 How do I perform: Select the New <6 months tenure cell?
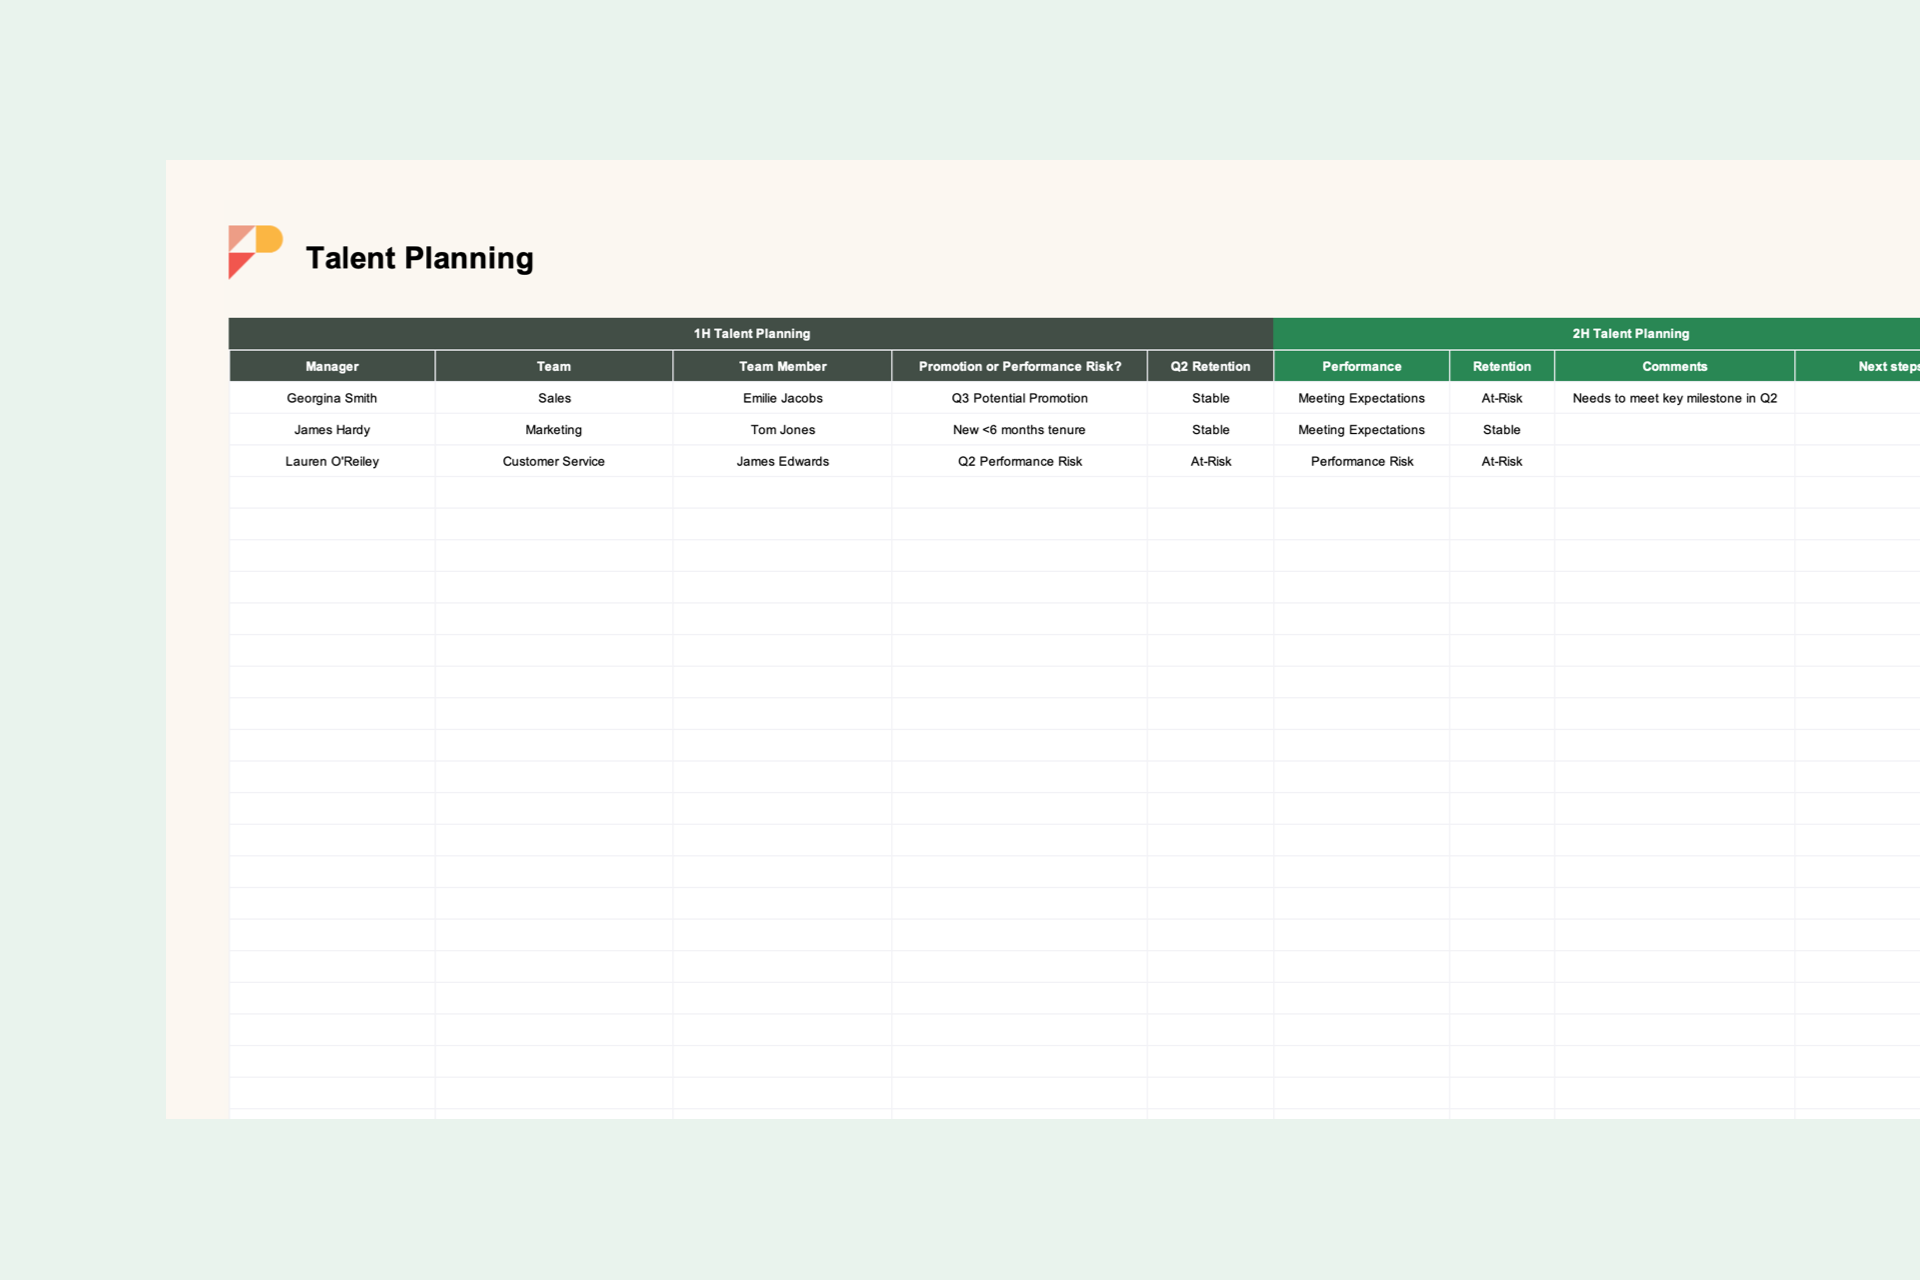click(1019, 430)
